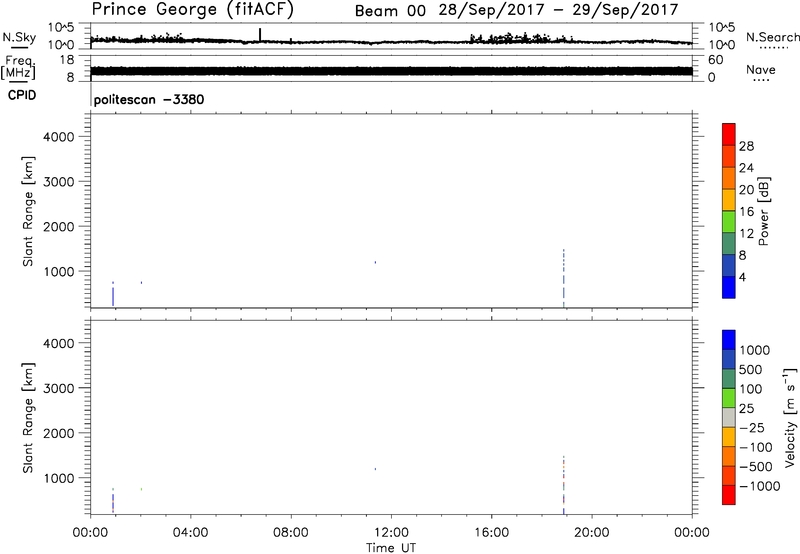Click the Freq. [MHz] axis label
The height and width of the screenshot is (554, 800).
[x=18, y=67]
